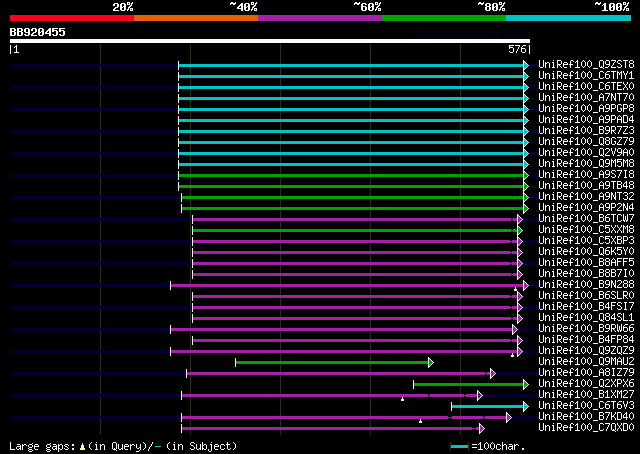Click the orange ~40% legend segment
The image size is (640, 454).
pyautogui.click(x=196, y=18)
